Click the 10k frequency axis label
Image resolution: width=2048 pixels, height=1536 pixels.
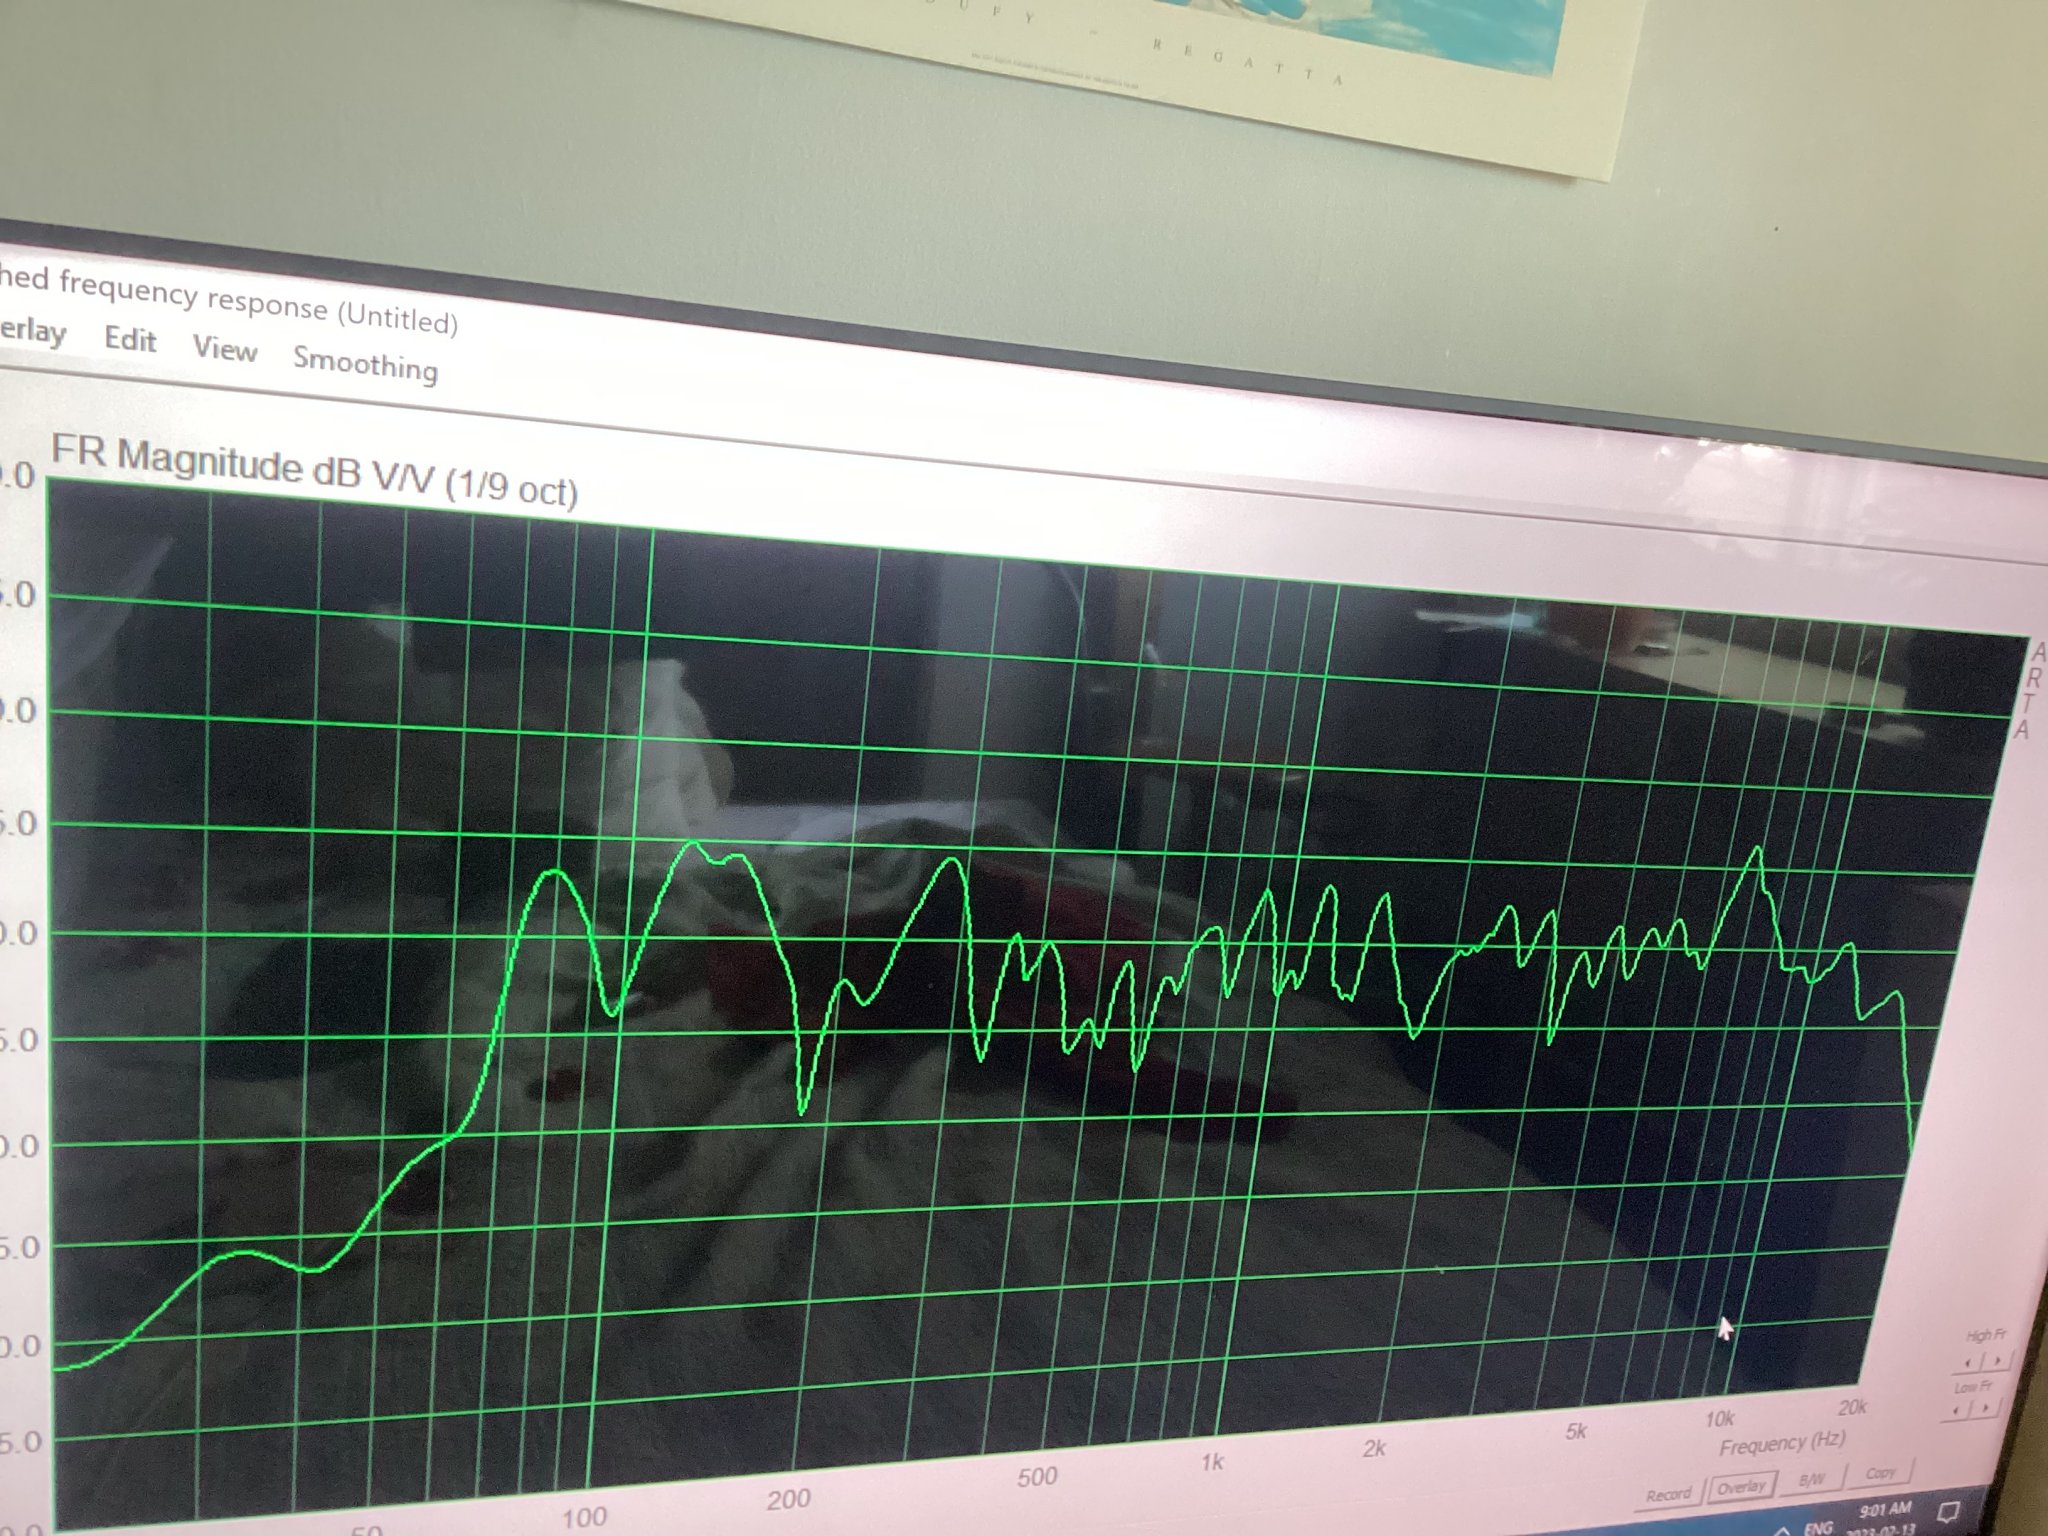click(x=1720, y=1419)
